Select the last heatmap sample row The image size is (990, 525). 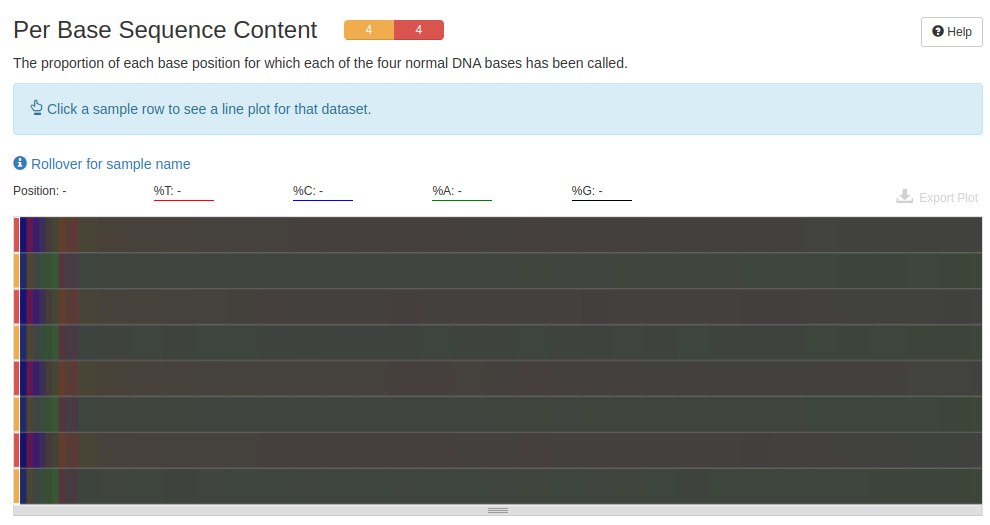[x=498, y=486]
